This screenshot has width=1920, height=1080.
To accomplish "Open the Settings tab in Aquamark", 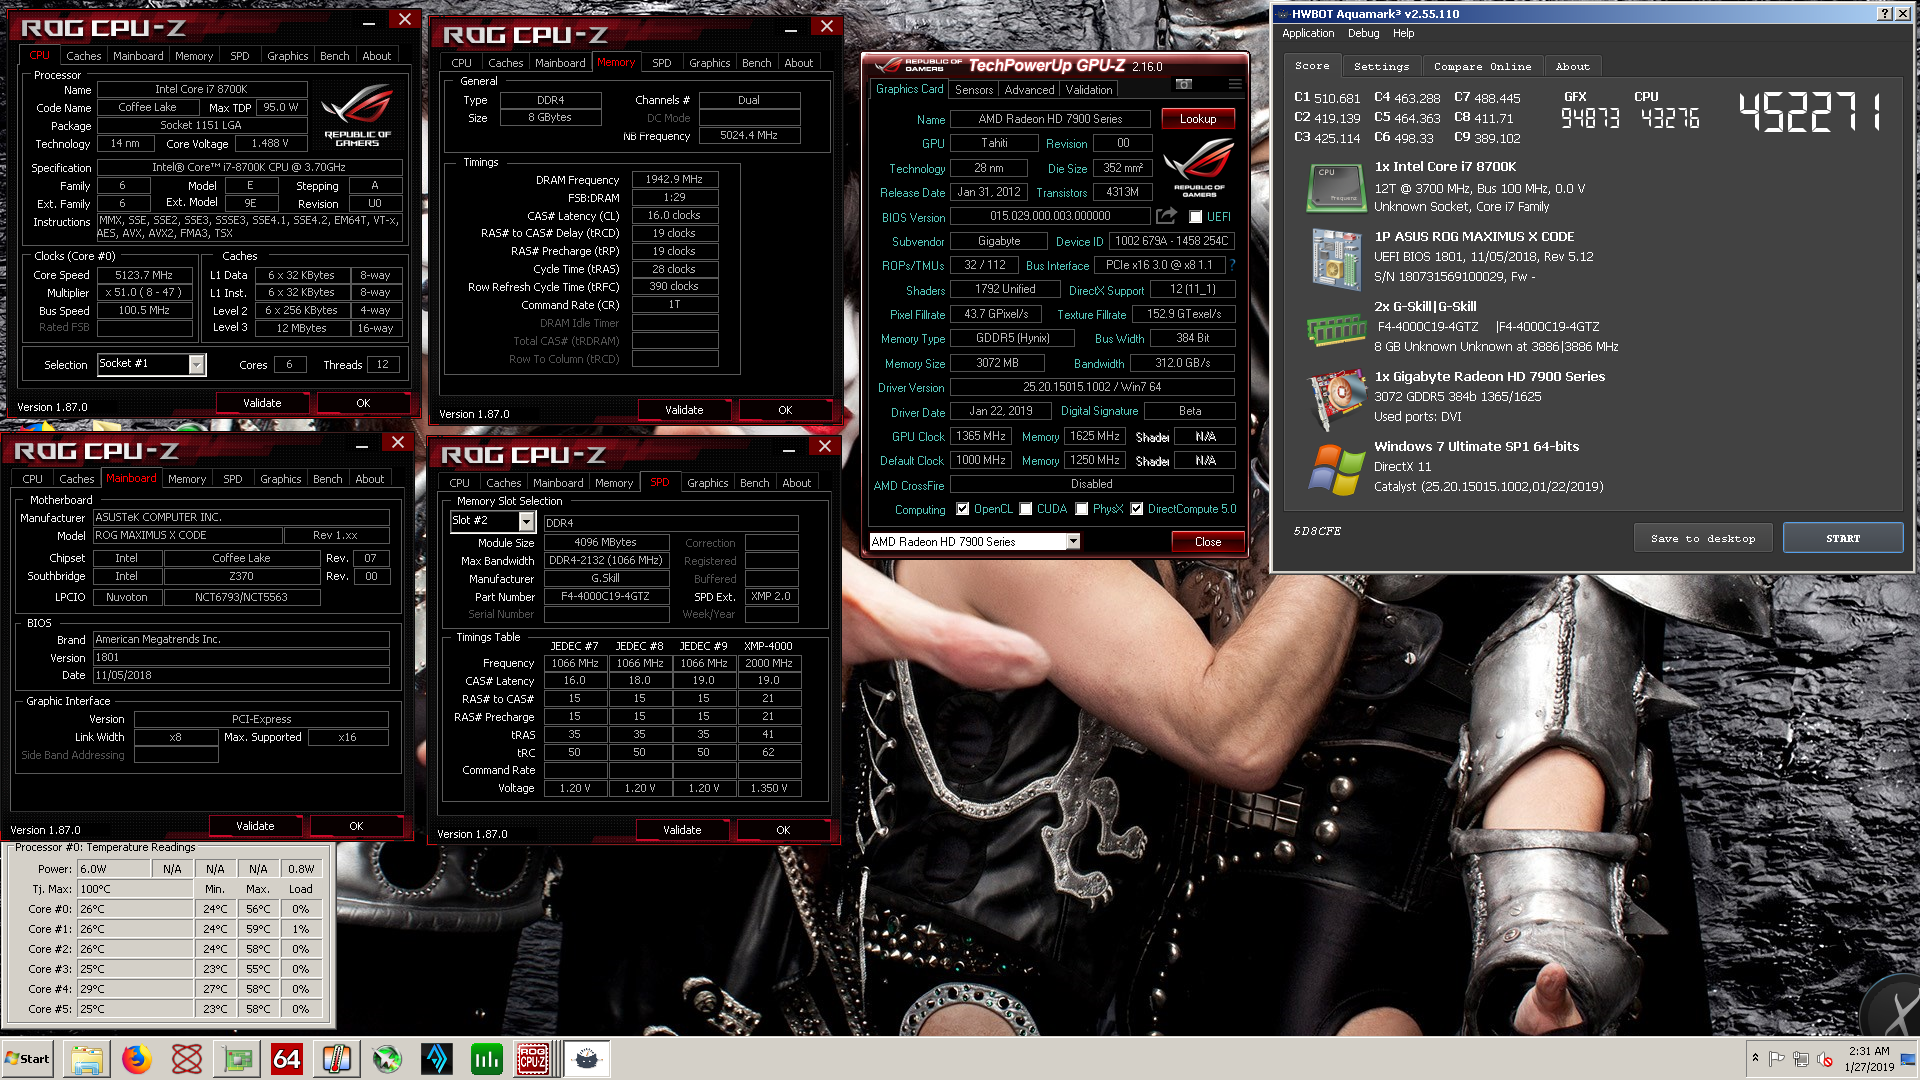I will click(1381, 66).
